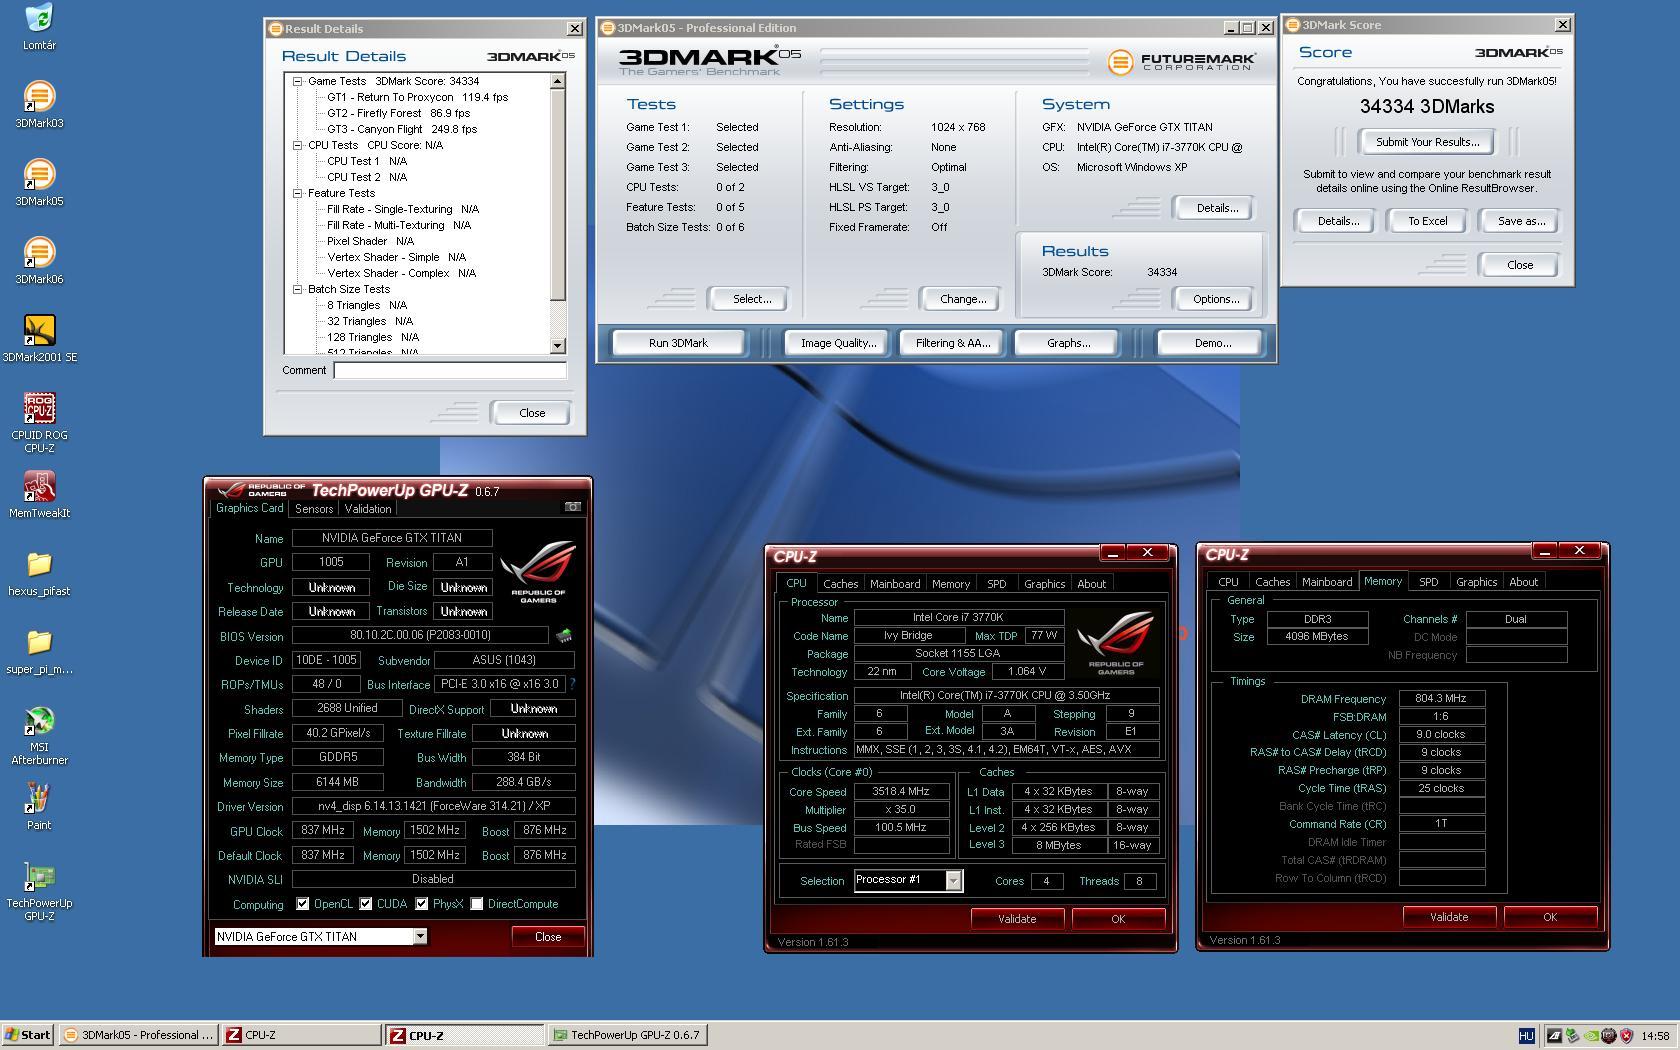Click the GPU-Z screenshot camera icon
1680x1050 pixels.
[573, 507]
